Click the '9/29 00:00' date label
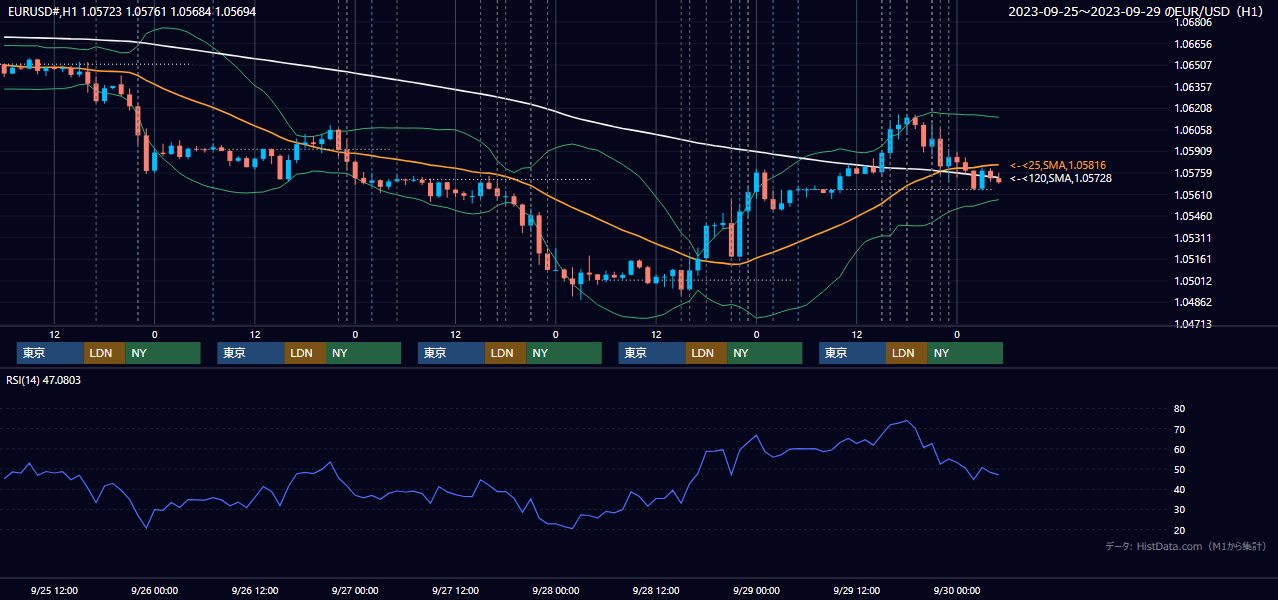This screenshot has height=600, width=1278. pyautogui.click(x=756, y=590)
